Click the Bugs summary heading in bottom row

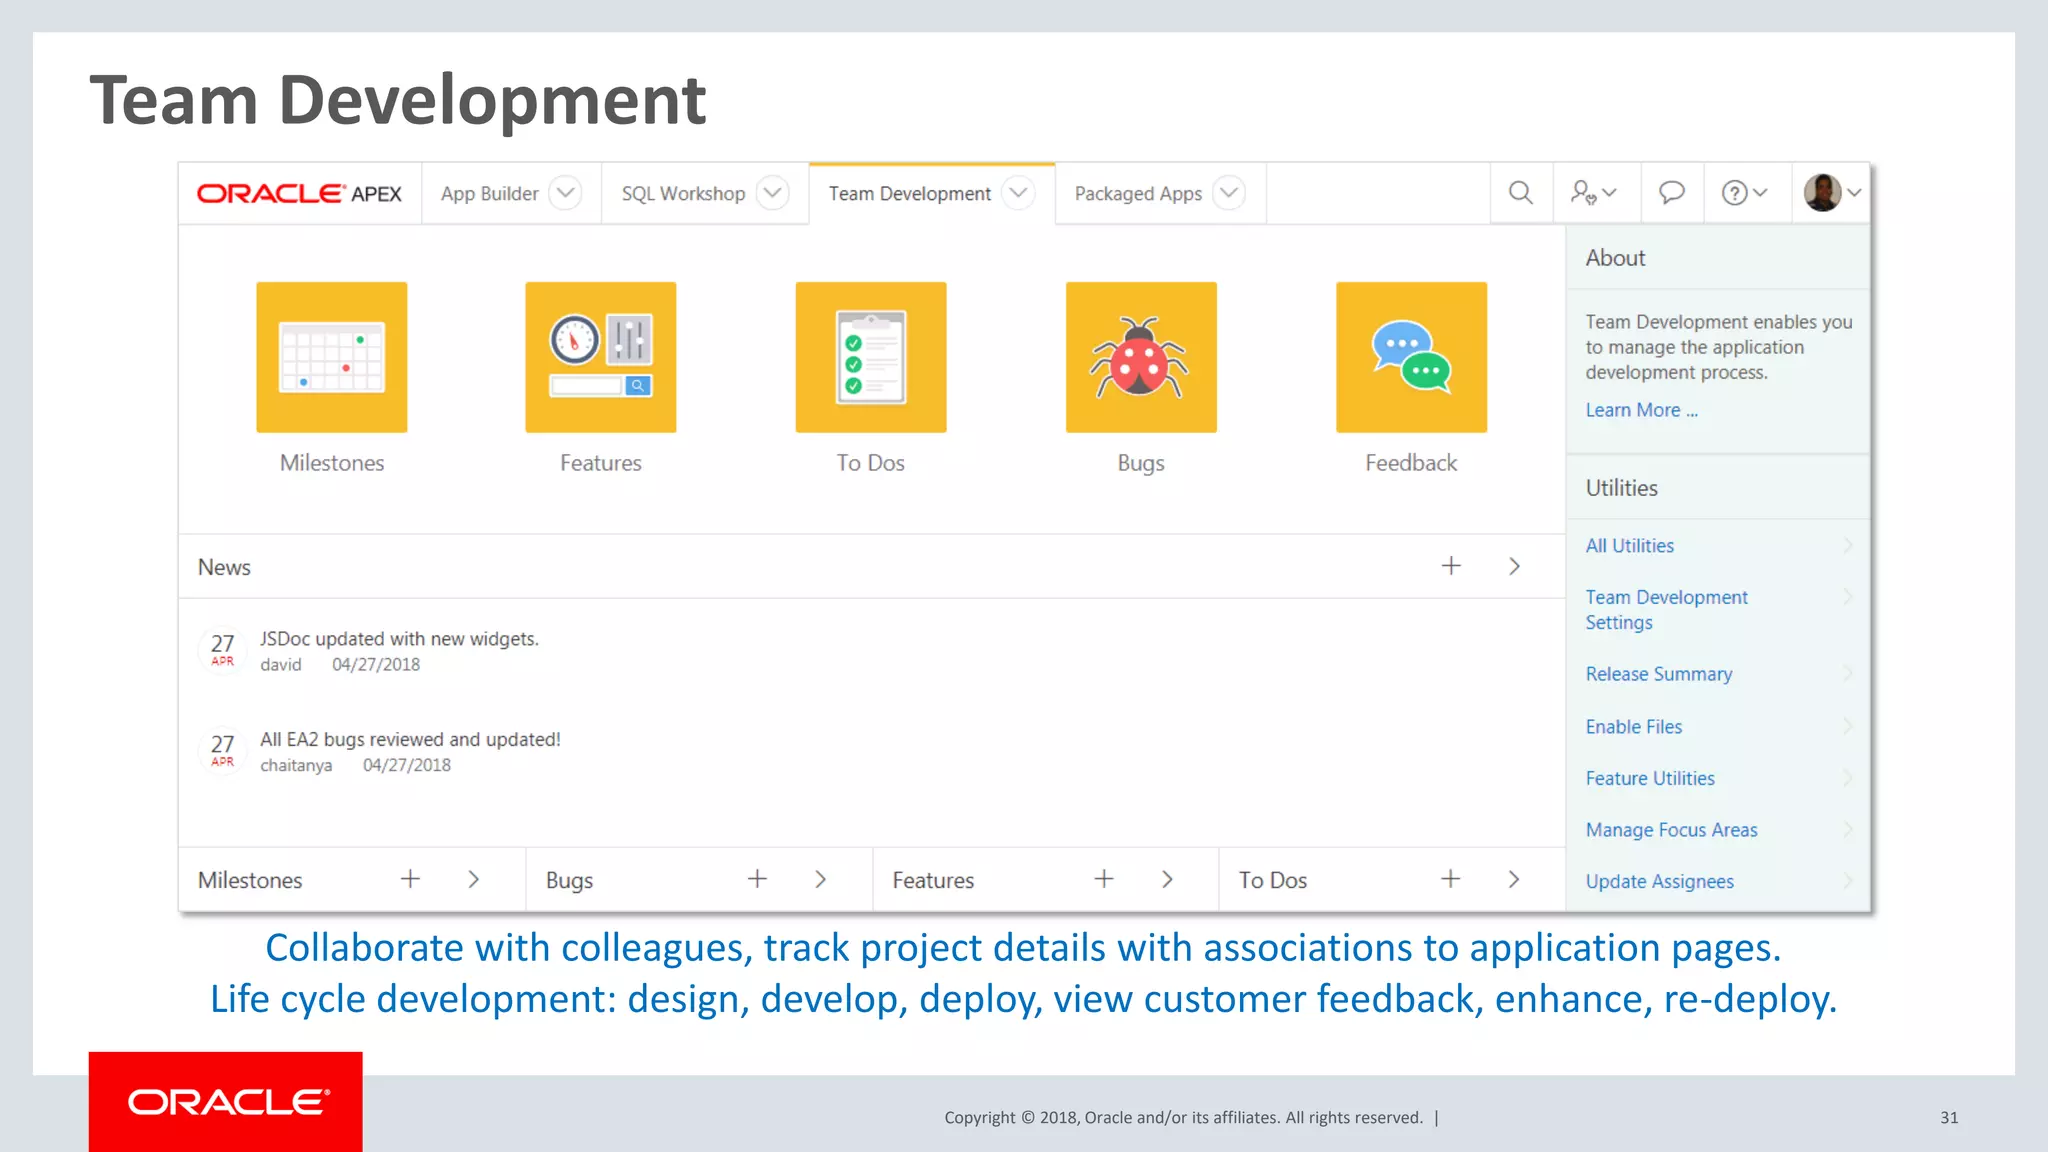[x=569, y=881]
